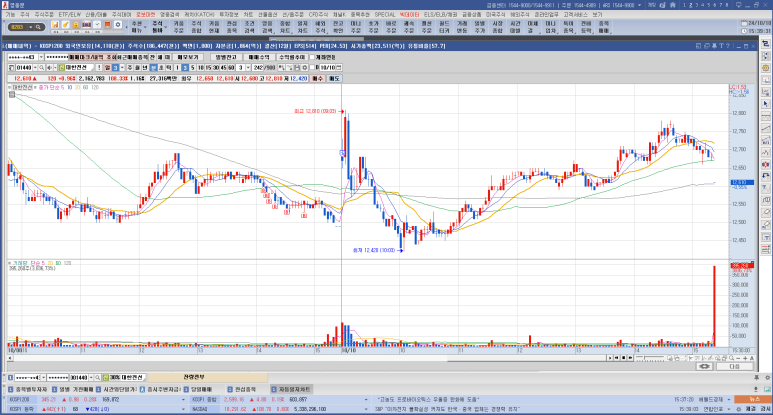Click the red 매수 buy button
The width and height of the screenshot is (773, 415).
317,78
